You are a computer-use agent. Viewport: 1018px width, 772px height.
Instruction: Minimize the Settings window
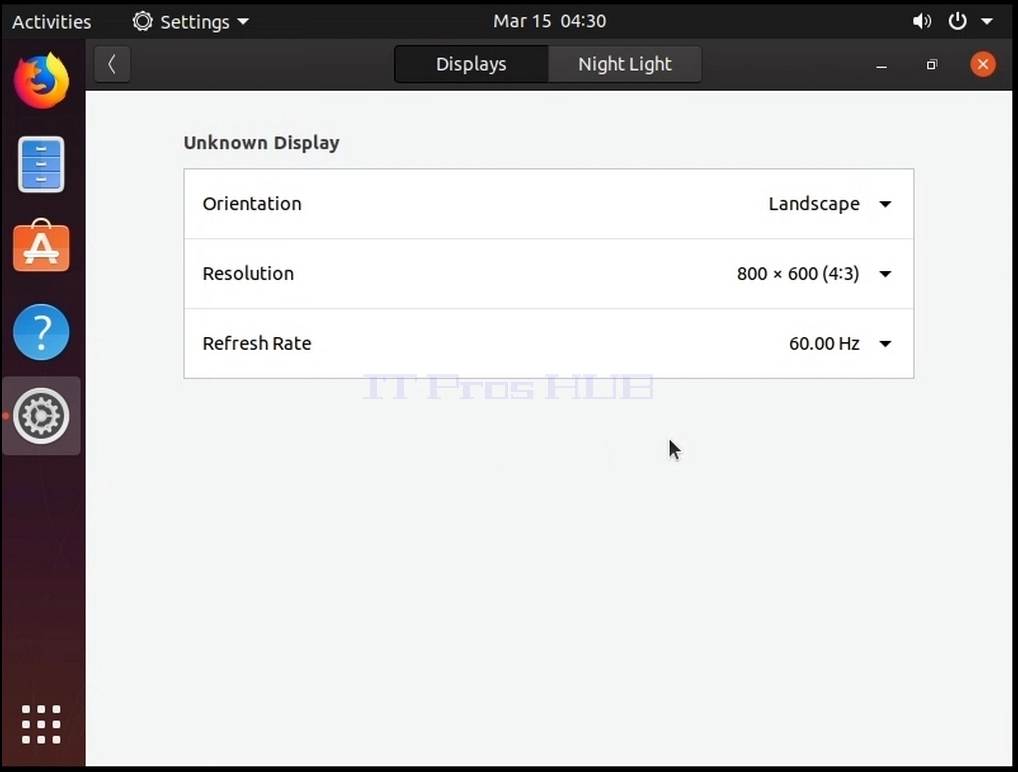(881, 65)
